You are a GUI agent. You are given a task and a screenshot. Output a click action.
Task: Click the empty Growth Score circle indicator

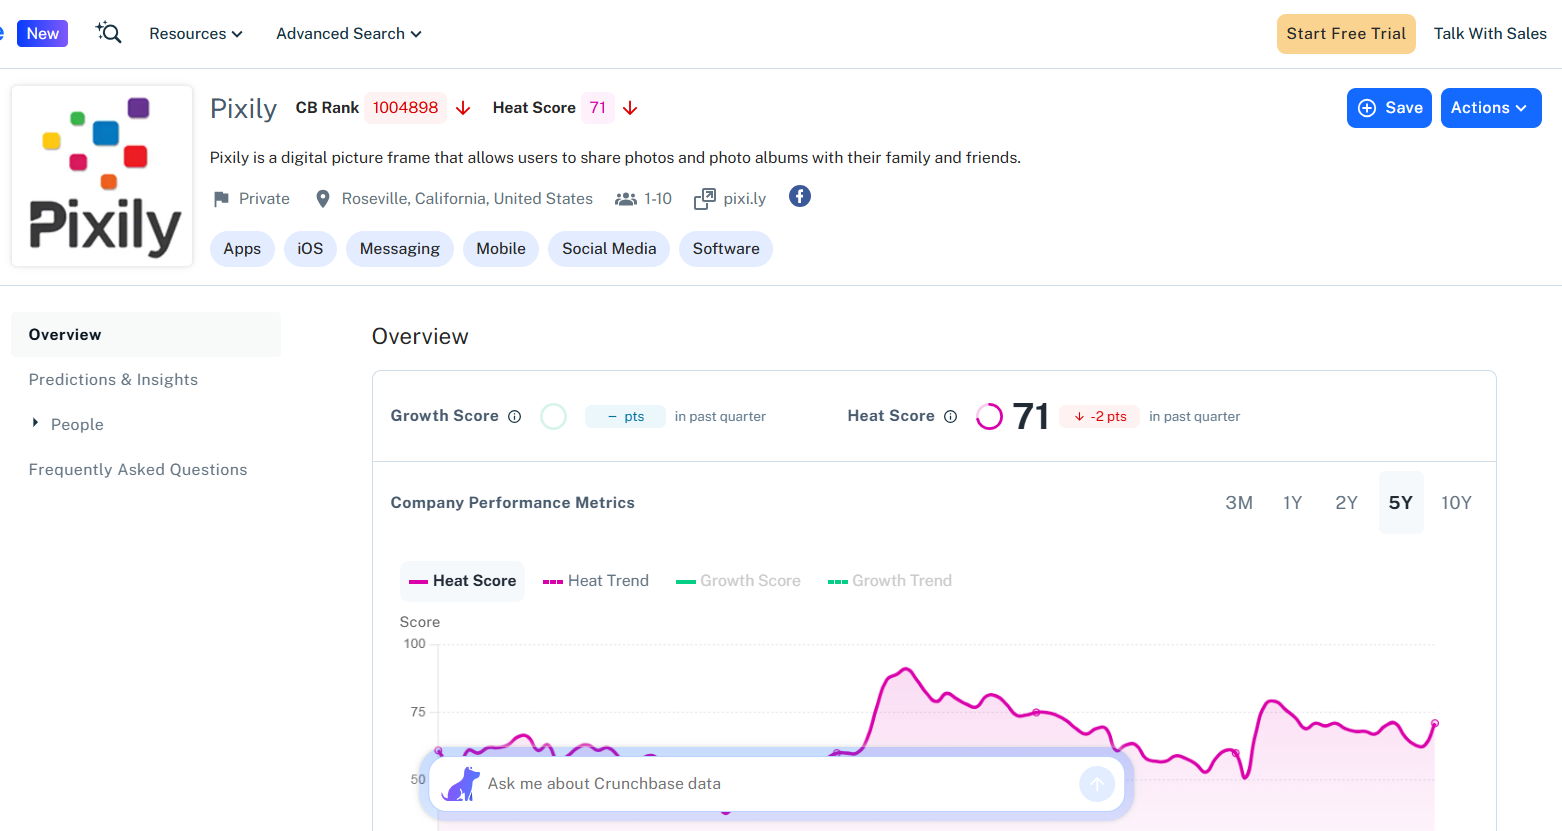tap(553, 417)
